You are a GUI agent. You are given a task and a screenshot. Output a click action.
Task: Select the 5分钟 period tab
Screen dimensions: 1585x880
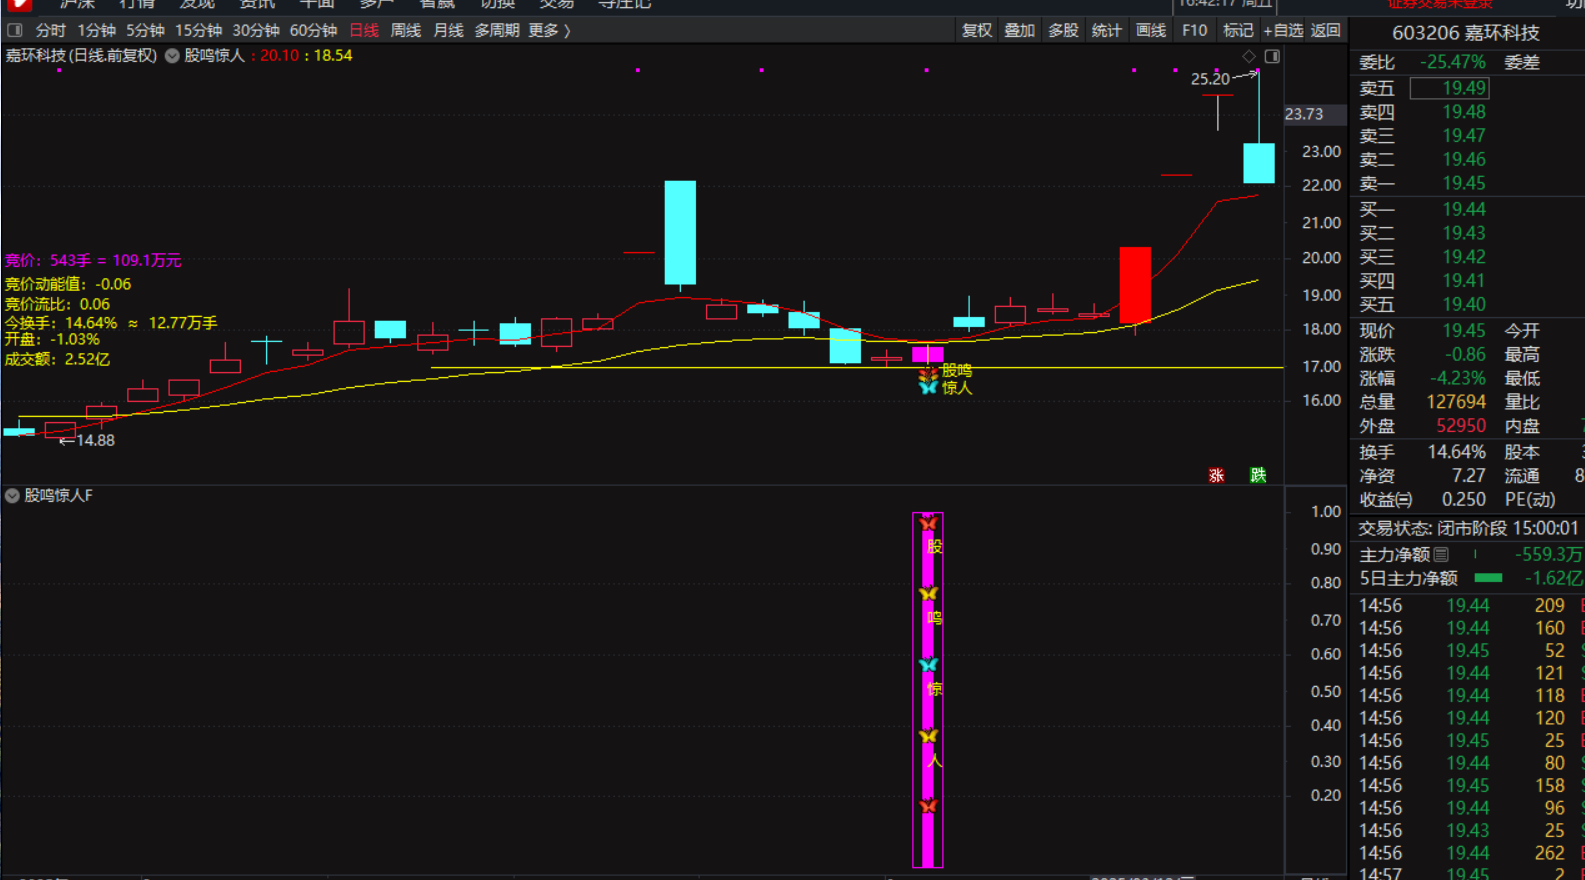coord(145,30)
